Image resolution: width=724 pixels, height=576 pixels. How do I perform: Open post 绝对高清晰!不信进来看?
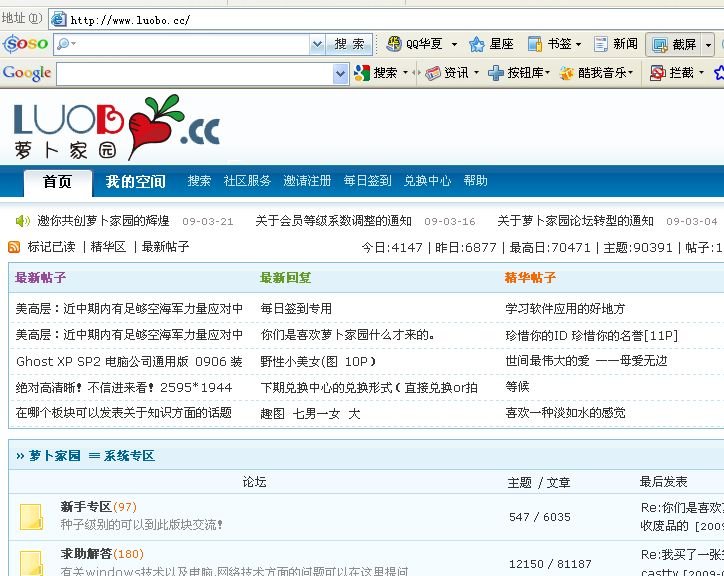point(124,388)
